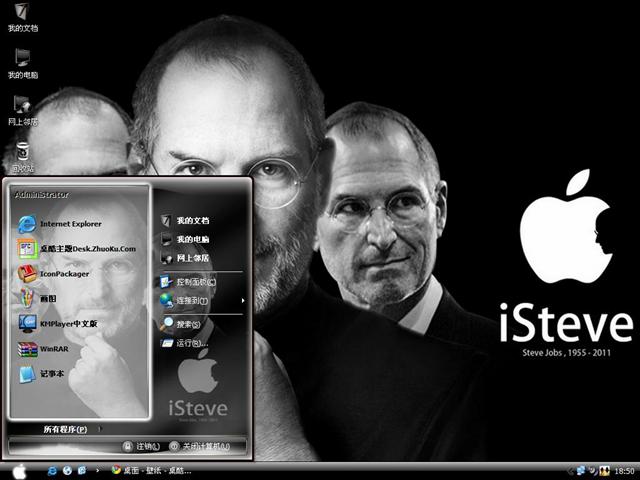Open the 我的电脑 desktop icon

(23, 64)
